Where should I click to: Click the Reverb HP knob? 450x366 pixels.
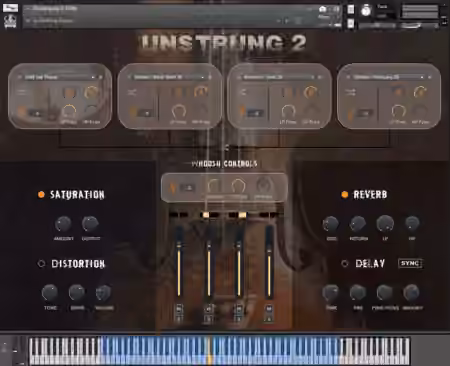[x=412, y=223]
